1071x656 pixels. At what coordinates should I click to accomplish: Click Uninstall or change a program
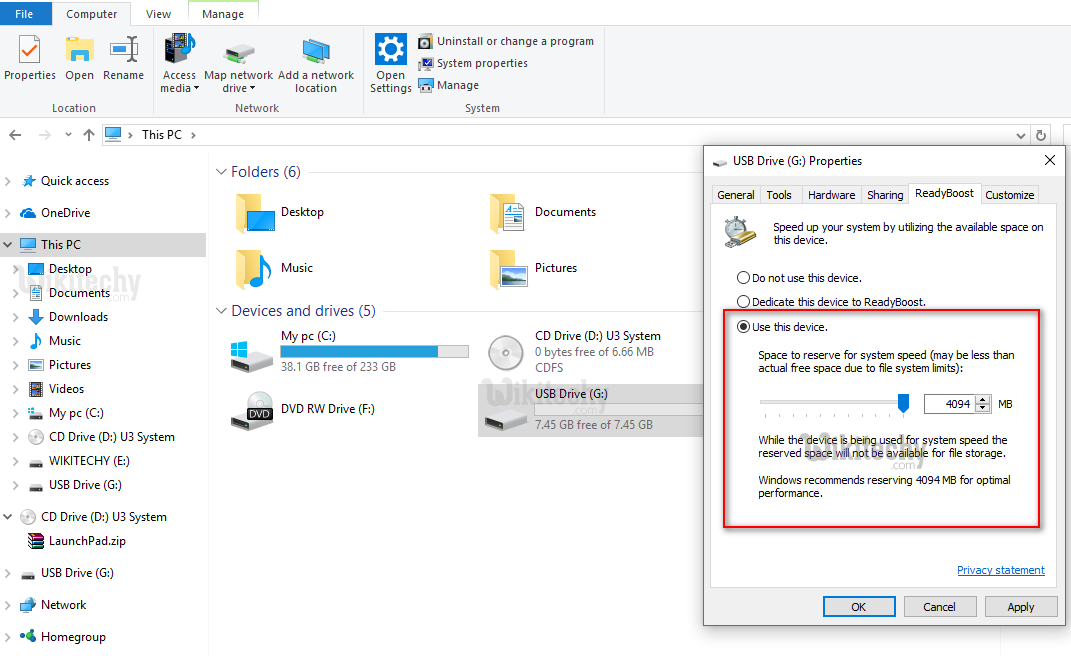pos(514,41)
